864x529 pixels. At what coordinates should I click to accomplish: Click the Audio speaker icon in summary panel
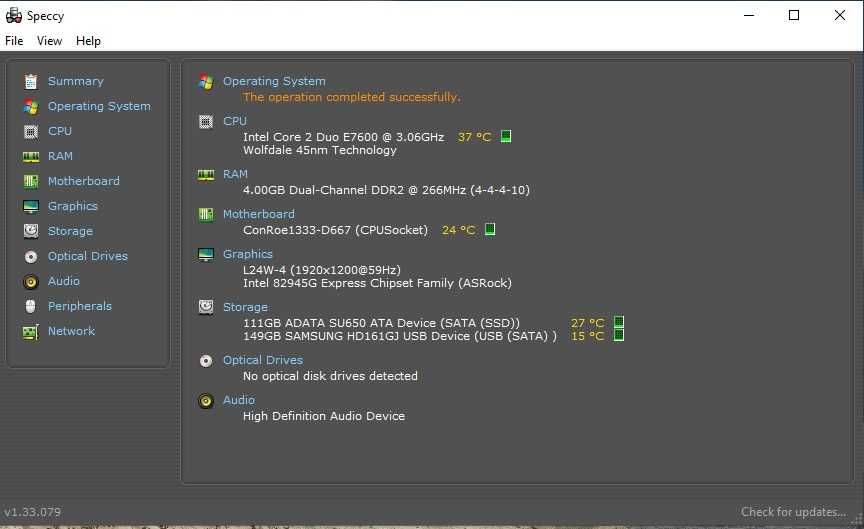point(206,401)
